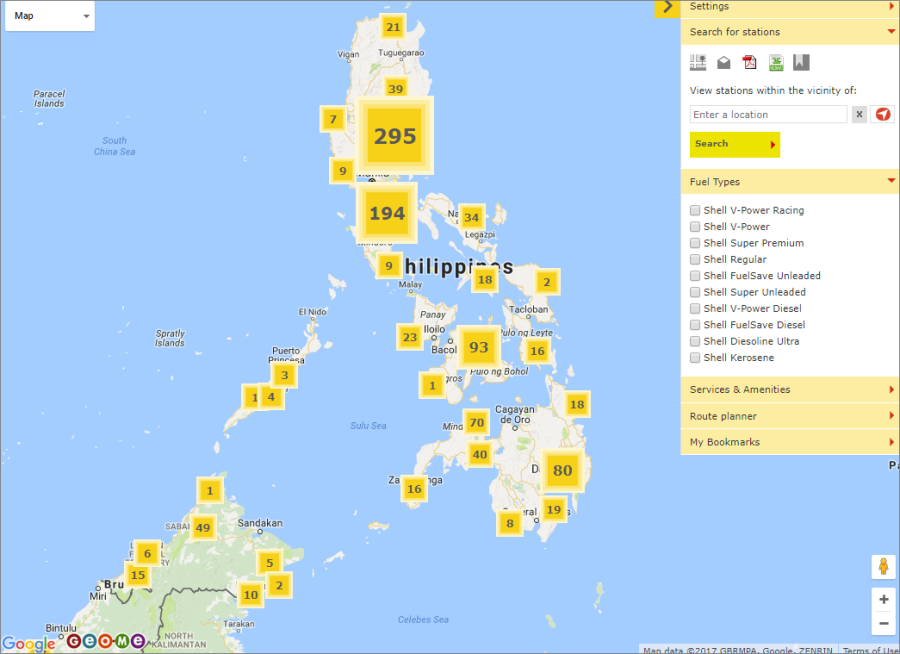The height and width of the screenshot is (654, 900).
Task: Expand the Route planner section
Action: [x=790, y=416]
